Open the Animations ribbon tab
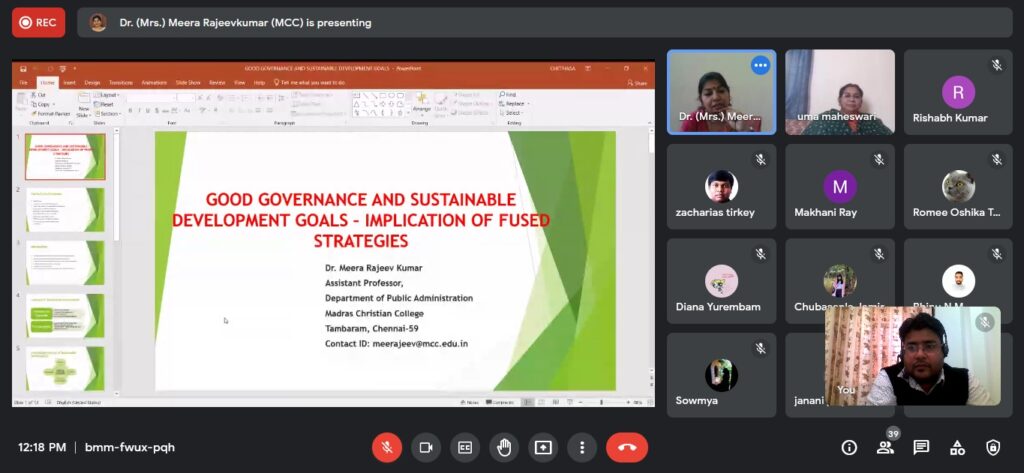1024x473 pixels. [154, 83]
